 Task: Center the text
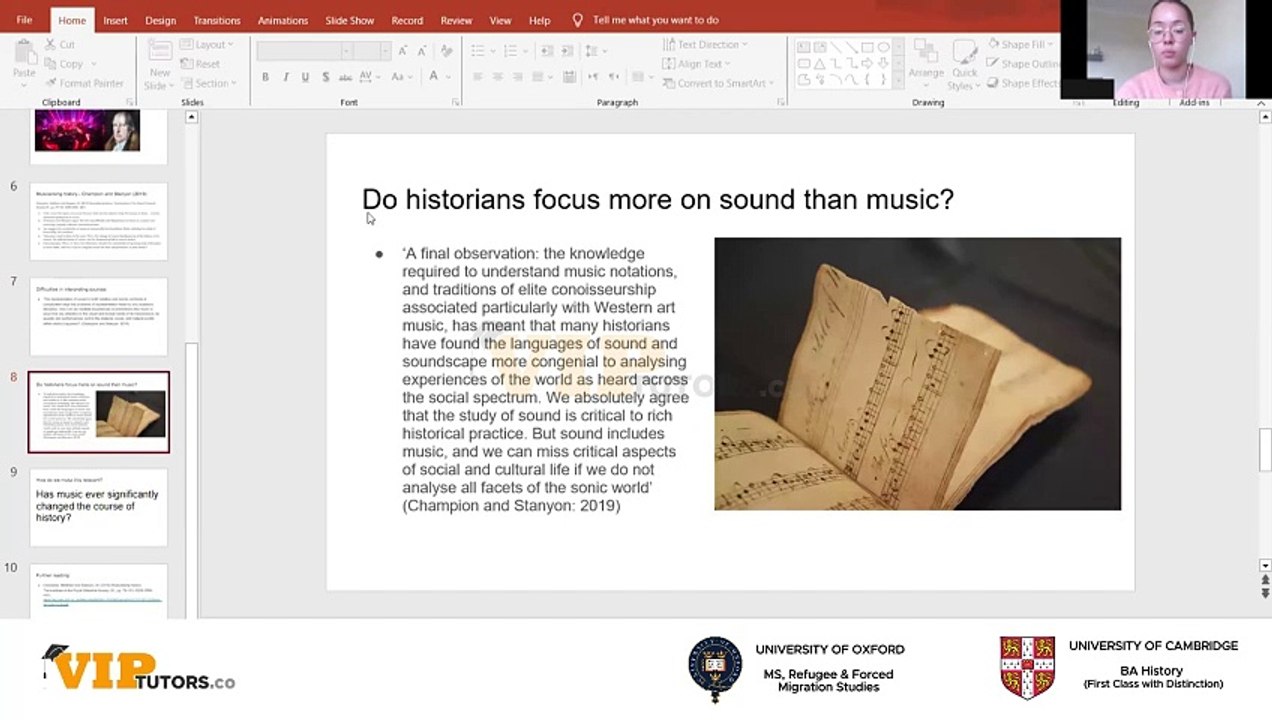pos(500,77)
